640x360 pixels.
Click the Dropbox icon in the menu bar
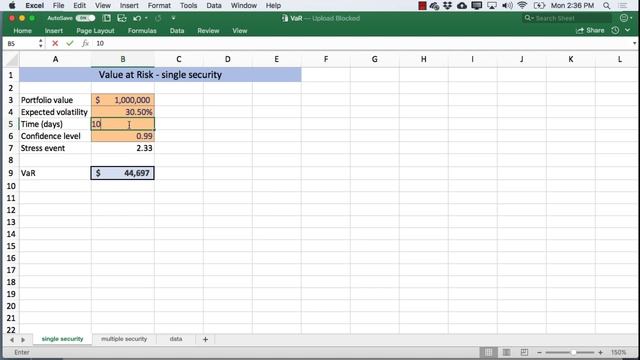click(x=448, y=5)
